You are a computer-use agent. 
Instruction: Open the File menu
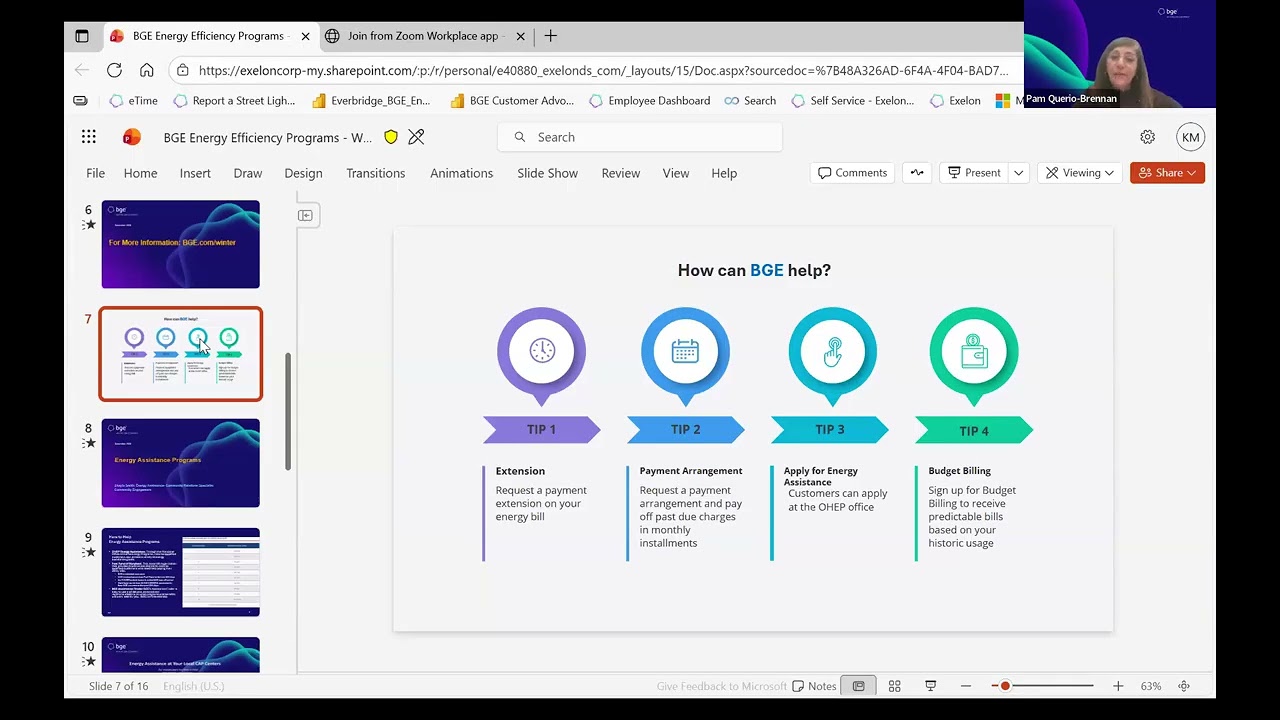95,173
